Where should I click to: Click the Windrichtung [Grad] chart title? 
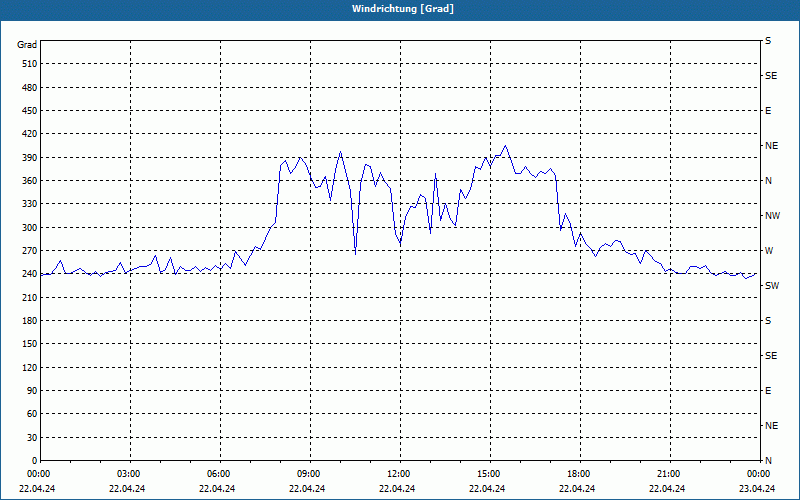click(400, 9)
